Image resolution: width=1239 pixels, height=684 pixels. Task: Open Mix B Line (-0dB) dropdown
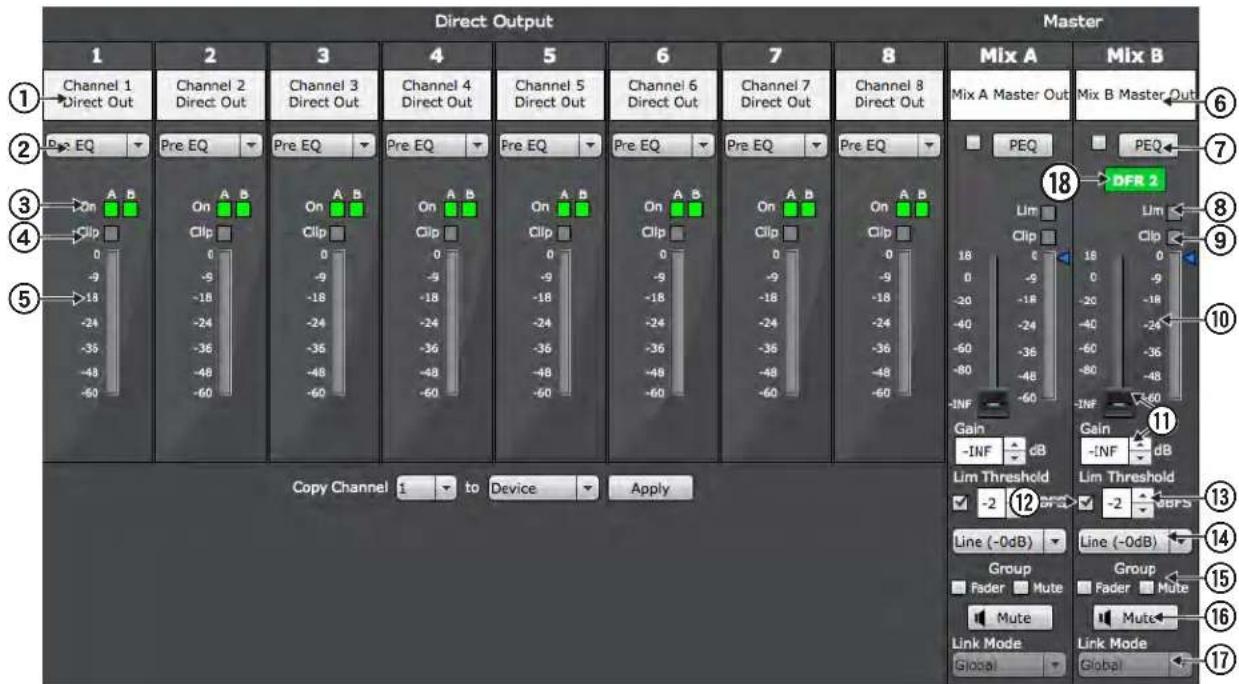point(1135,542)
